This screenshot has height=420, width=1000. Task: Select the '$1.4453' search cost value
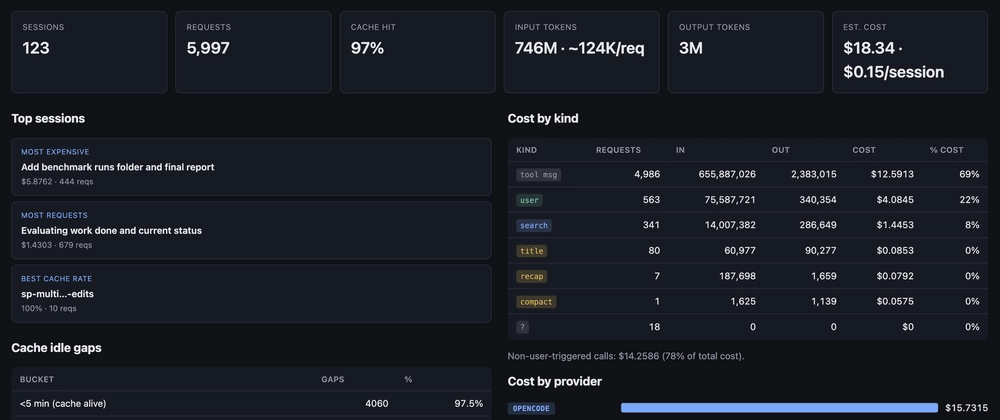(895, 226)
